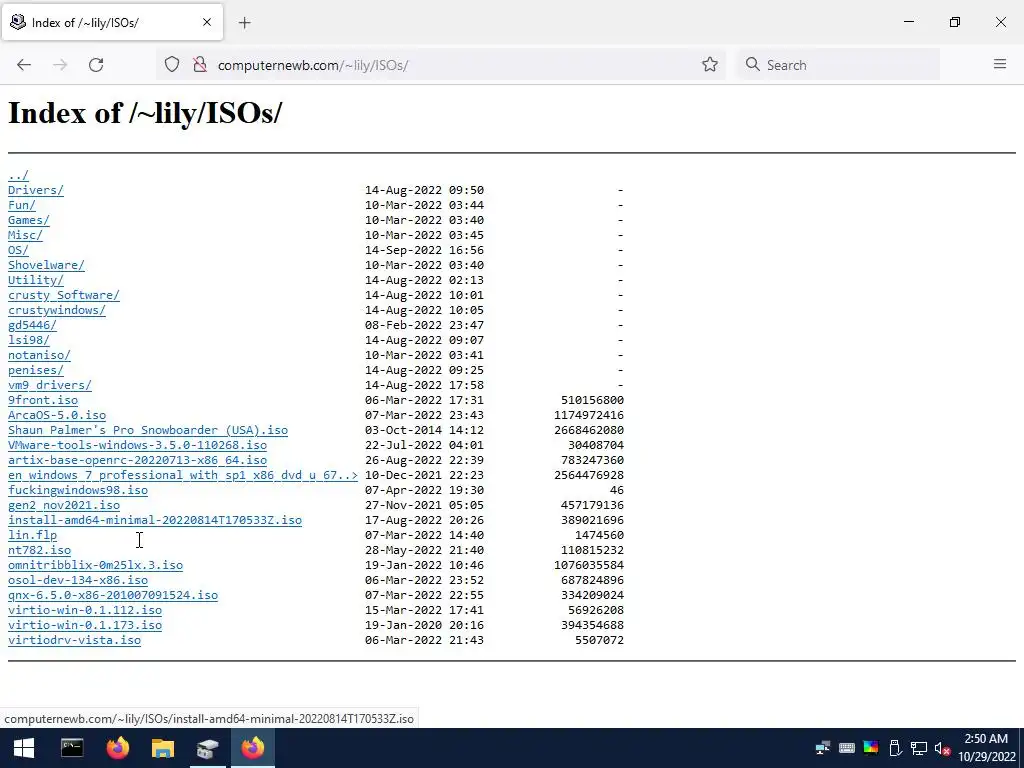Download VMware-tools-windows-3.5.0-110268.iso

pos(137,445)
